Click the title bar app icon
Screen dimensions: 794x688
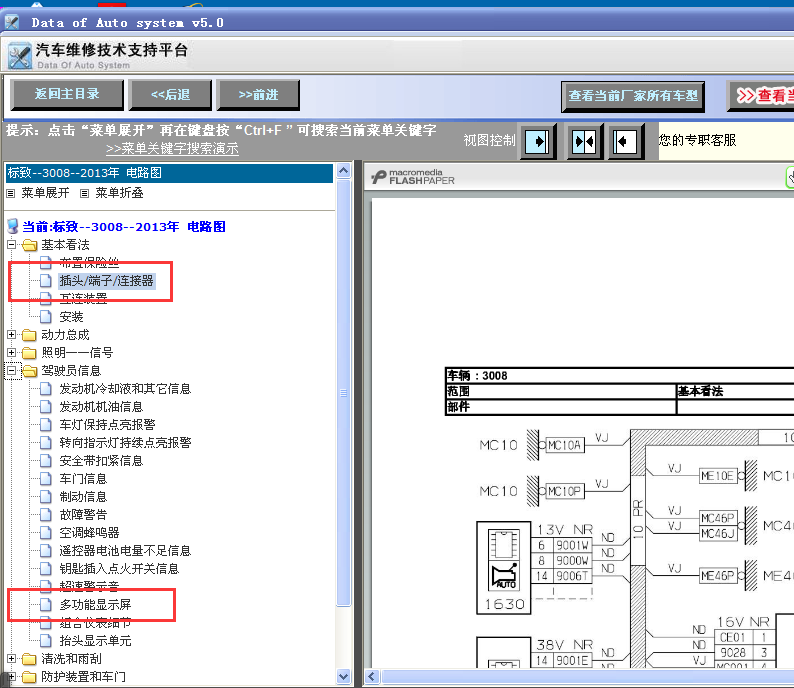point(12,22)
